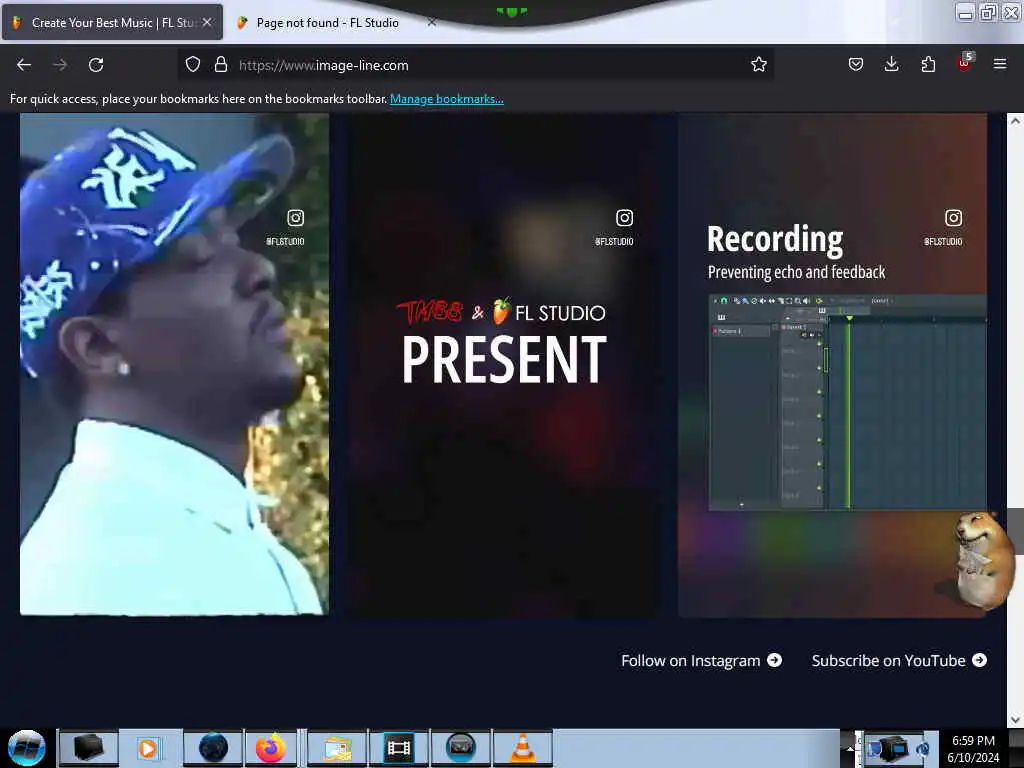Go back to the previous page
The height and width of the screenshot is (768, 1024).
tap(24, 65)
